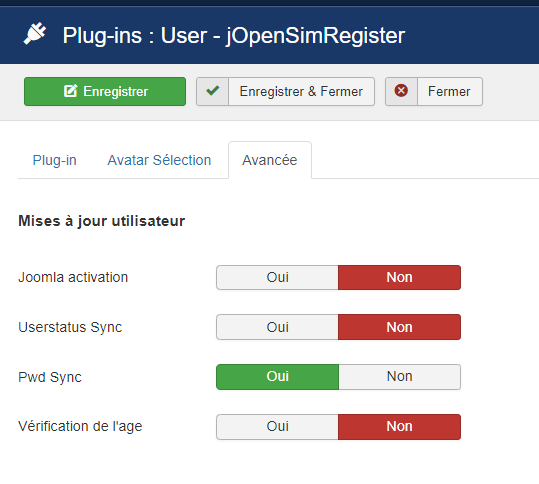Click the plug icon in header

(35, 34)
